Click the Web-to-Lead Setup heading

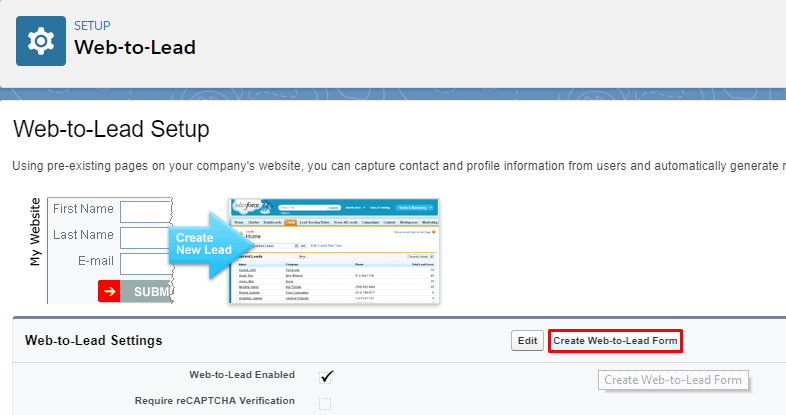[x=111, y=129]
